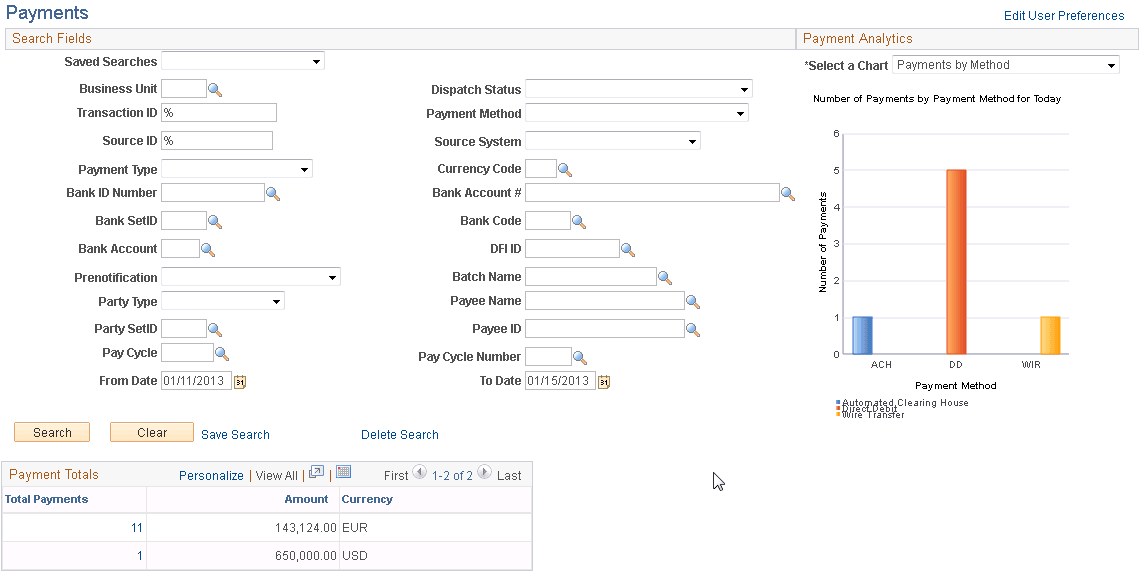Viewport: 1142px width, 579px height.
Task: Open the Select a Chart dropdown
Action: [1109, 64]
